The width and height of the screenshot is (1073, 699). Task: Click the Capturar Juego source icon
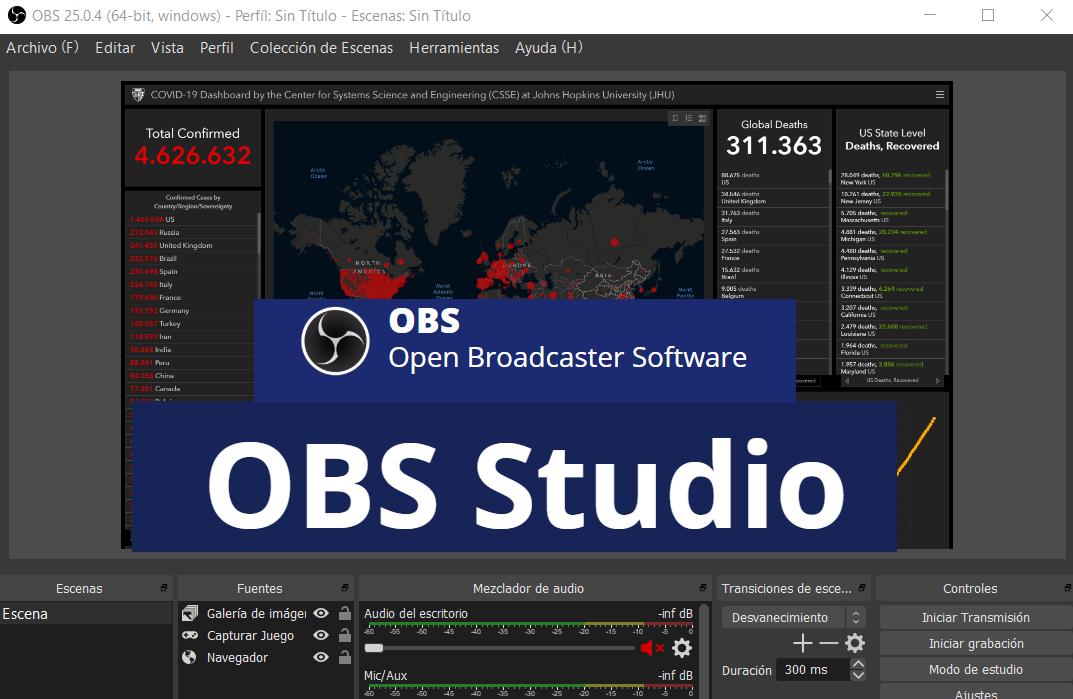190,635
